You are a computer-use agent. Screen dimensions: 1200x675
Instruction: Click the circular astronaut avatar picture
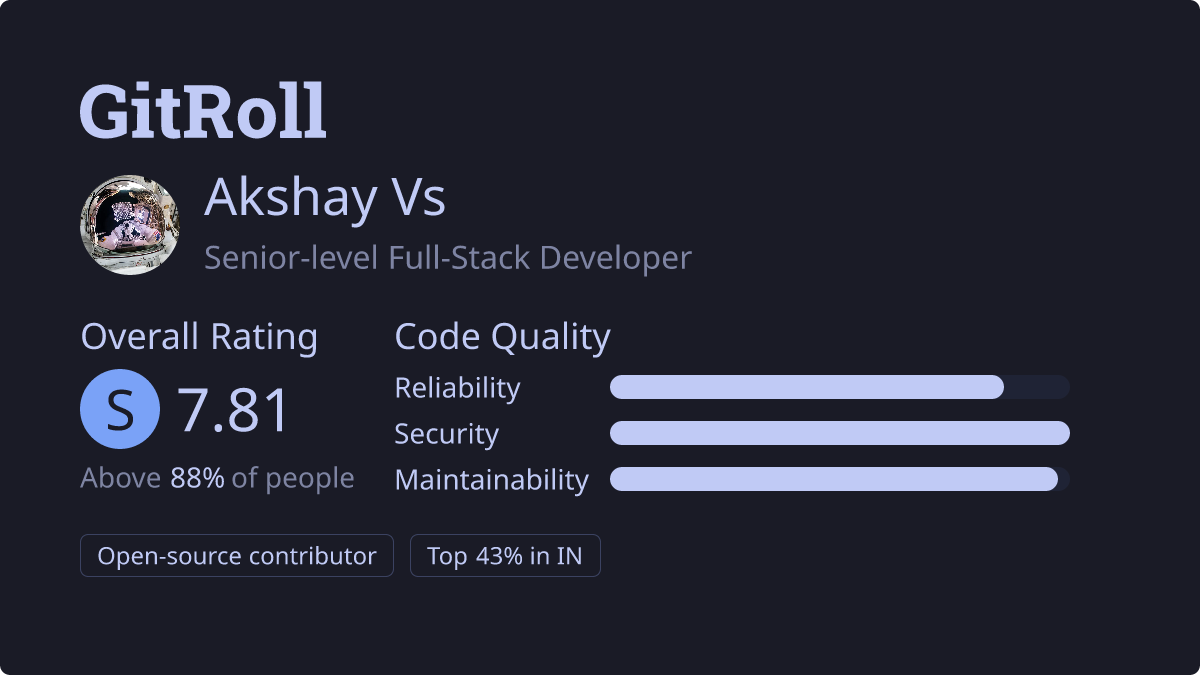tap(130, 225)
